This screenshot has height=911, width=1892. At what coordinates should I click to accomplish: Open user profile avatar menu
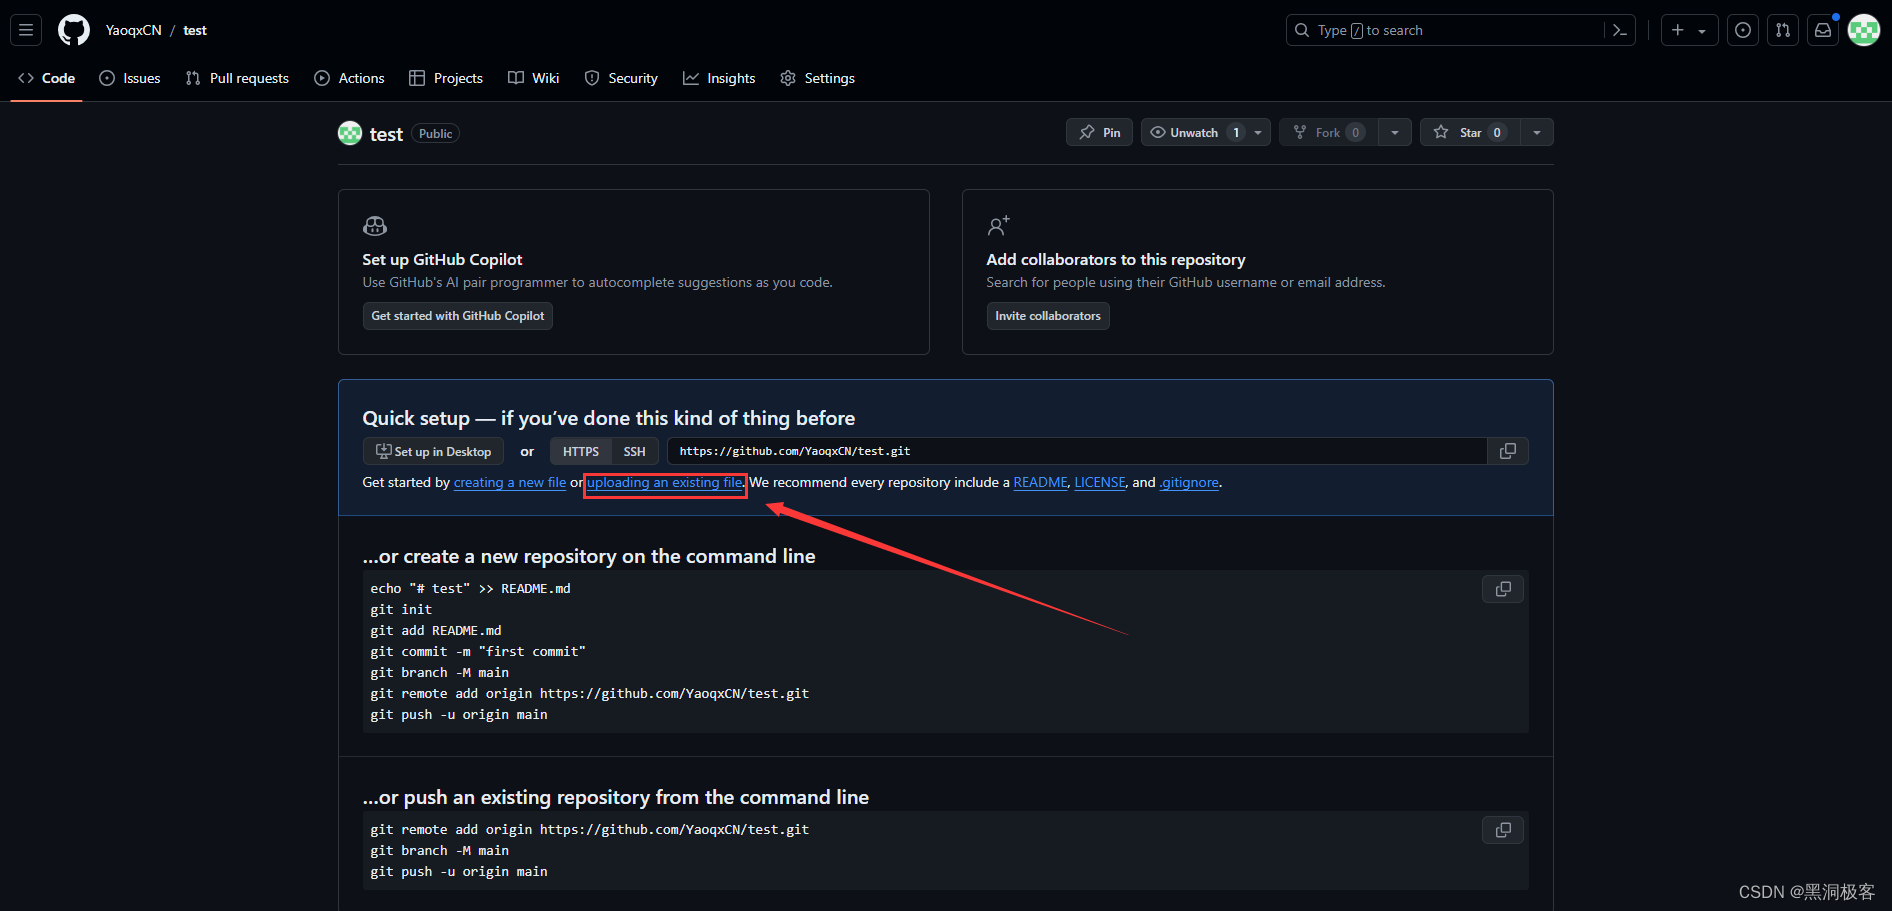1864,30
